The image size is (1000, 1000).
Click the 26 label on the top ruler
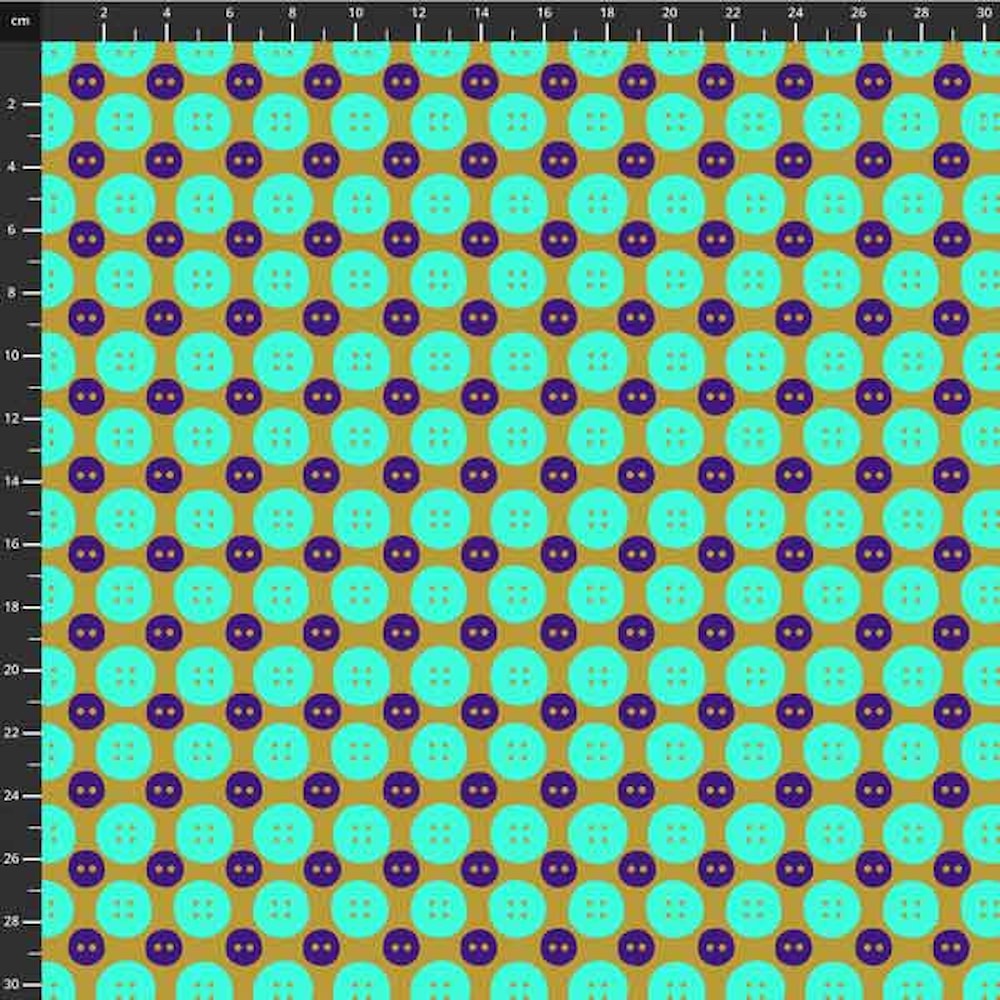click(859, 13)
